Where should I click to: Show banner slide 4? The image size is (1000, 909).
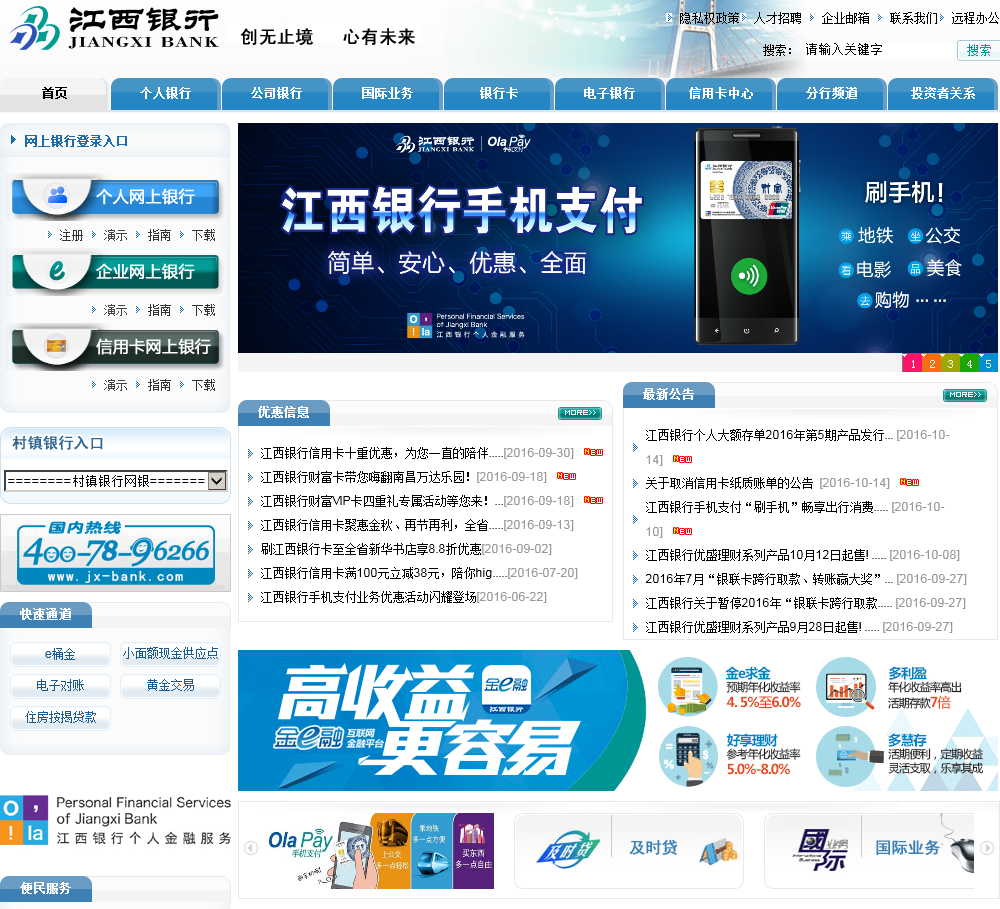click(969, 363)
